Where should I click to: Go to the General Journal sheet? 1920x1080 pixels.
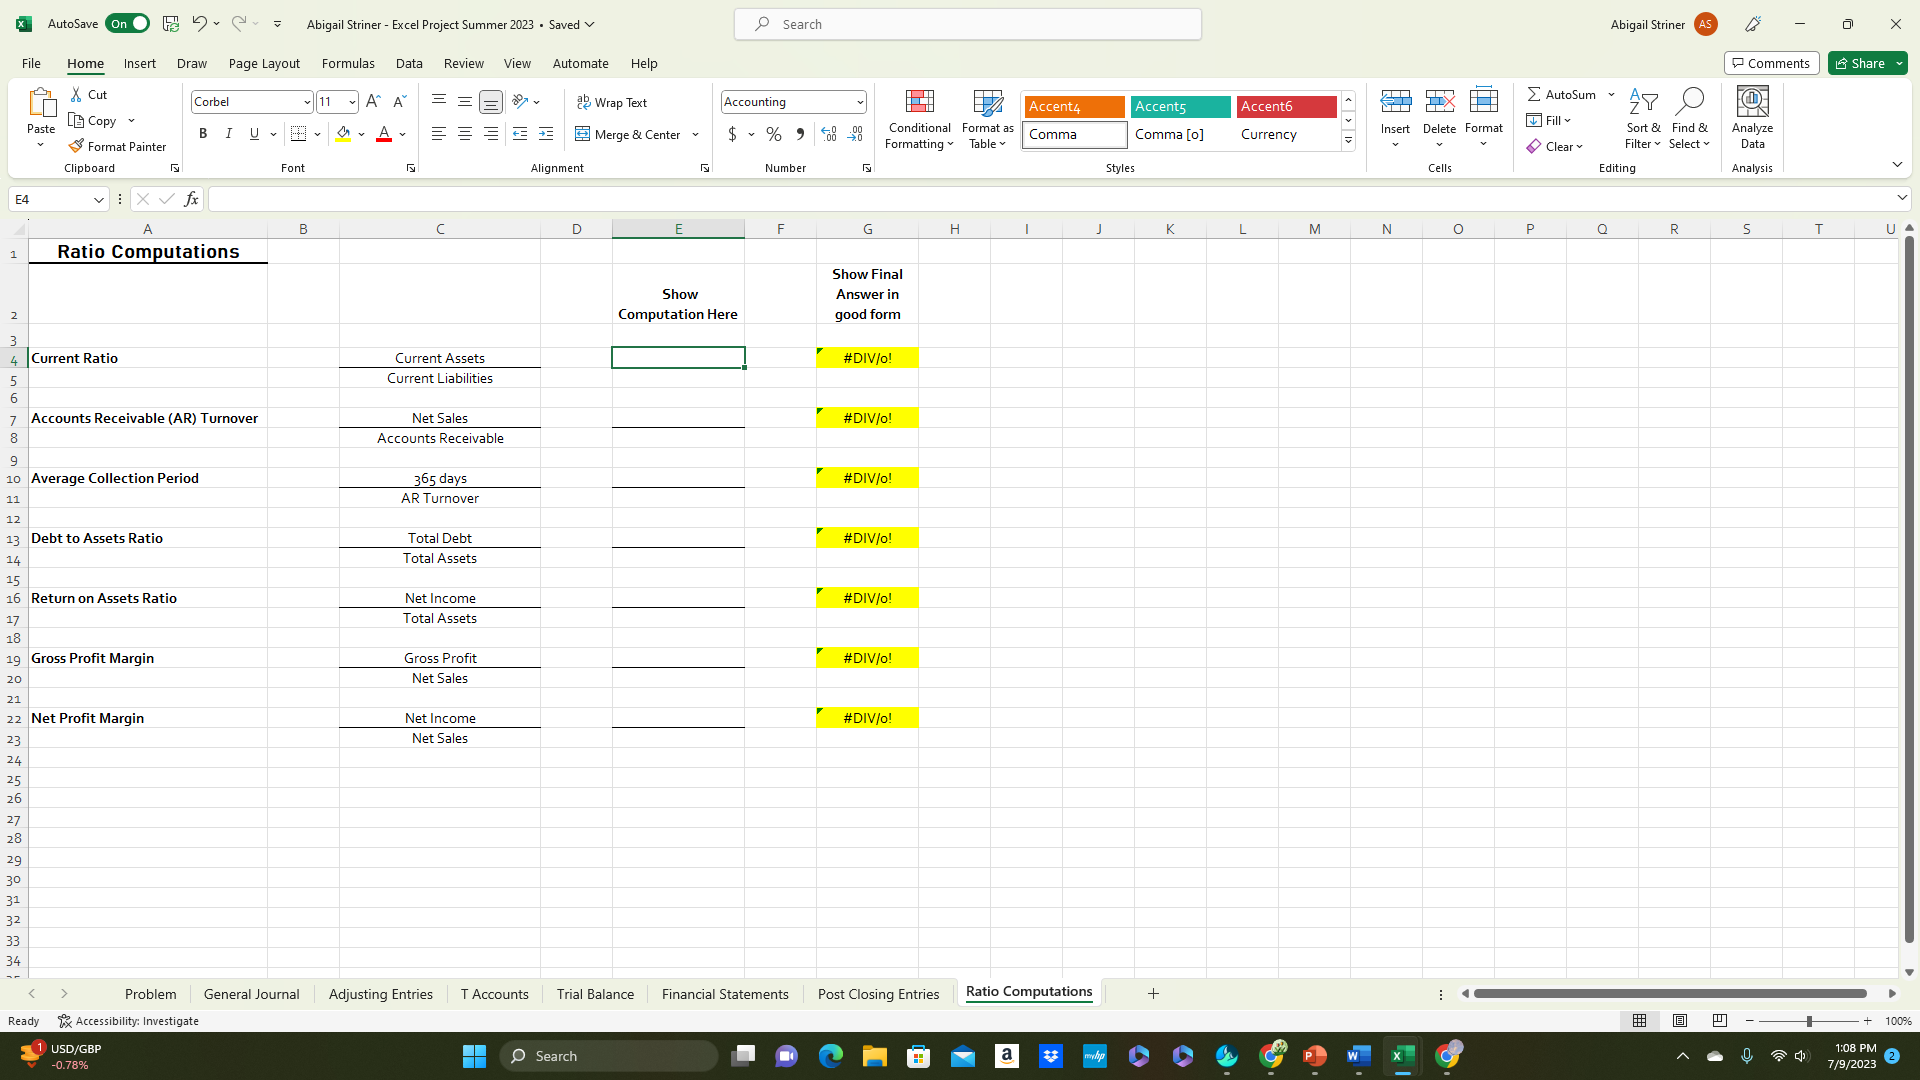[251, 994]
